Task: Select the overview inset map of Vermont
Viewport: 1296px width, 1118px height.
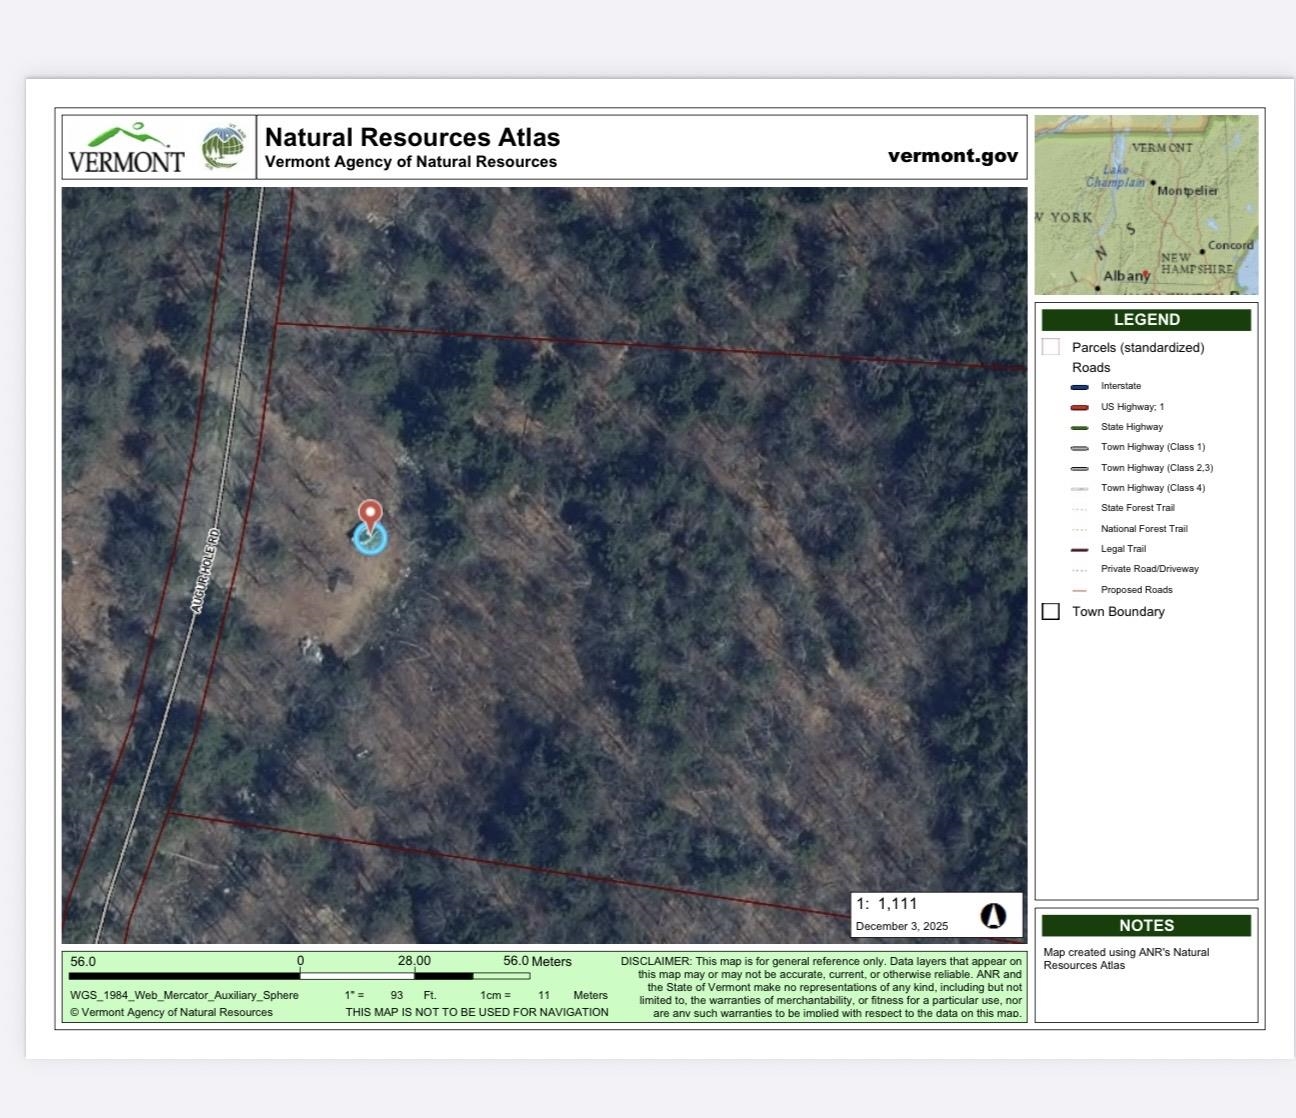Action: tap(1146, 204)
